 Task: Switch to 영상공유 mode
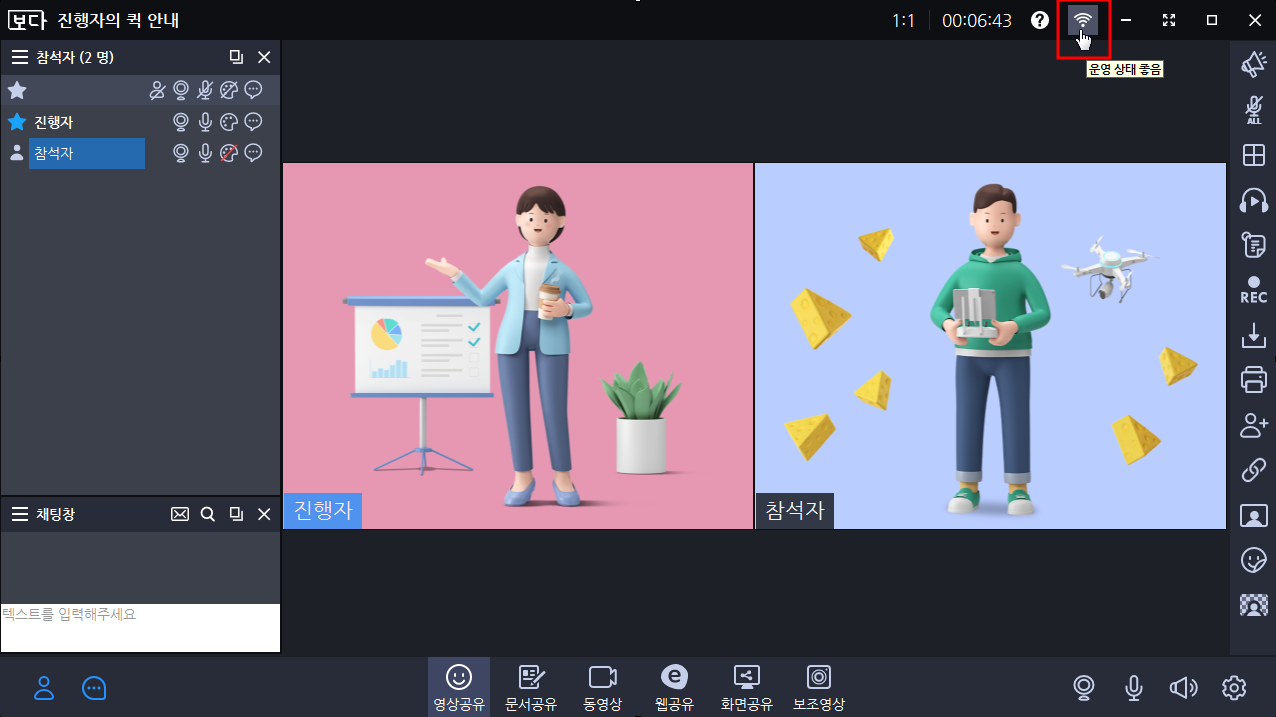click(x=459, y=687)
